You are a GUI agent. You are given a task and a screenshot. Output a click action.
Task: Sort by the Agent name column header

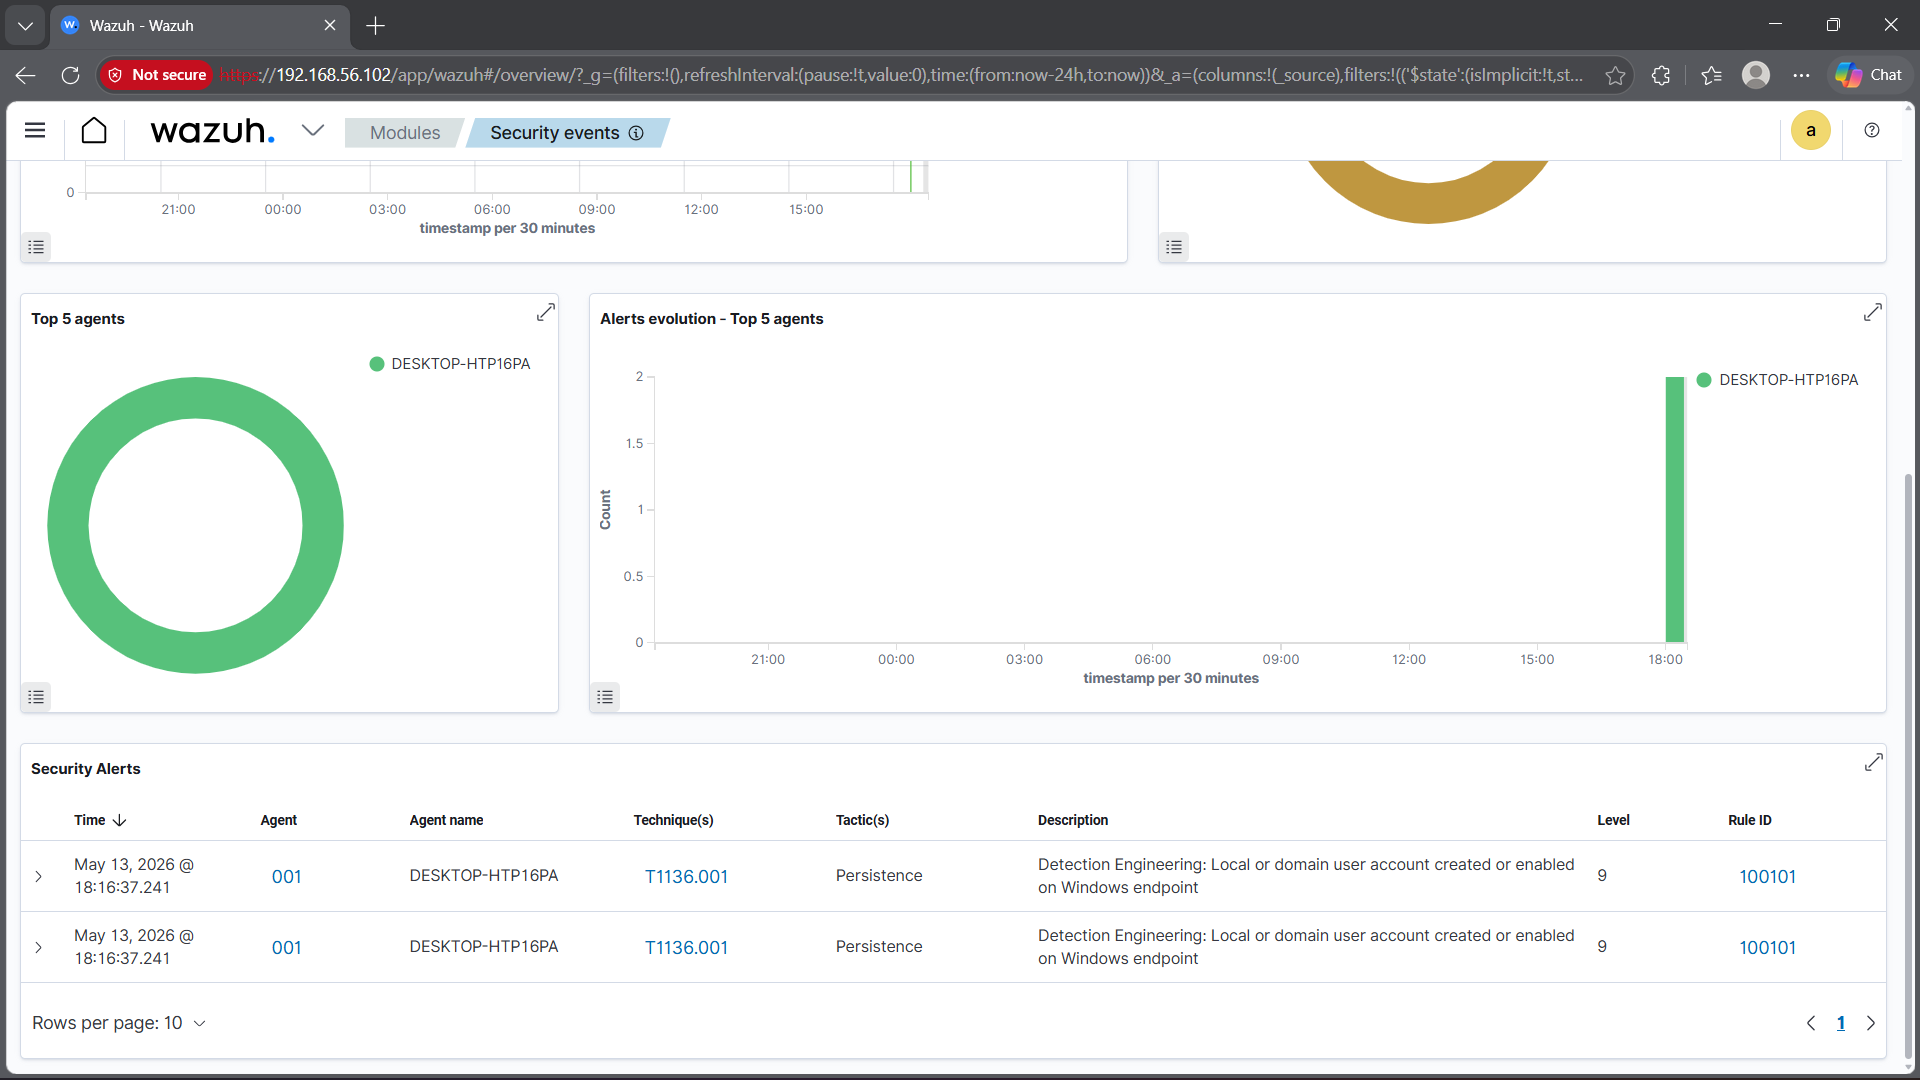pyautogui.click(x=446, y=820)
